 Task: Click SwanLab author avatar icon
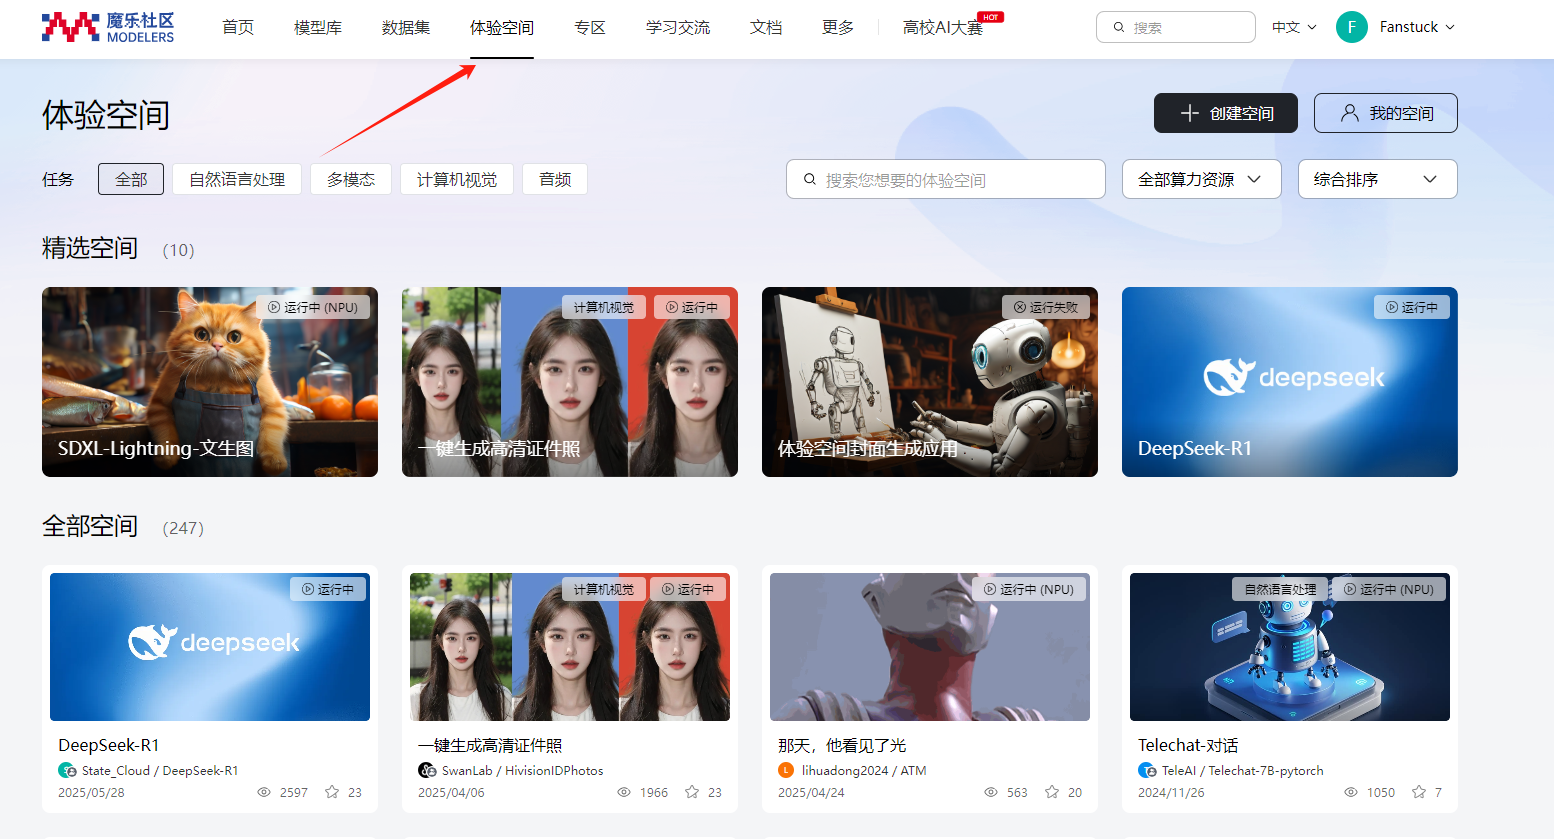(427, 770)
